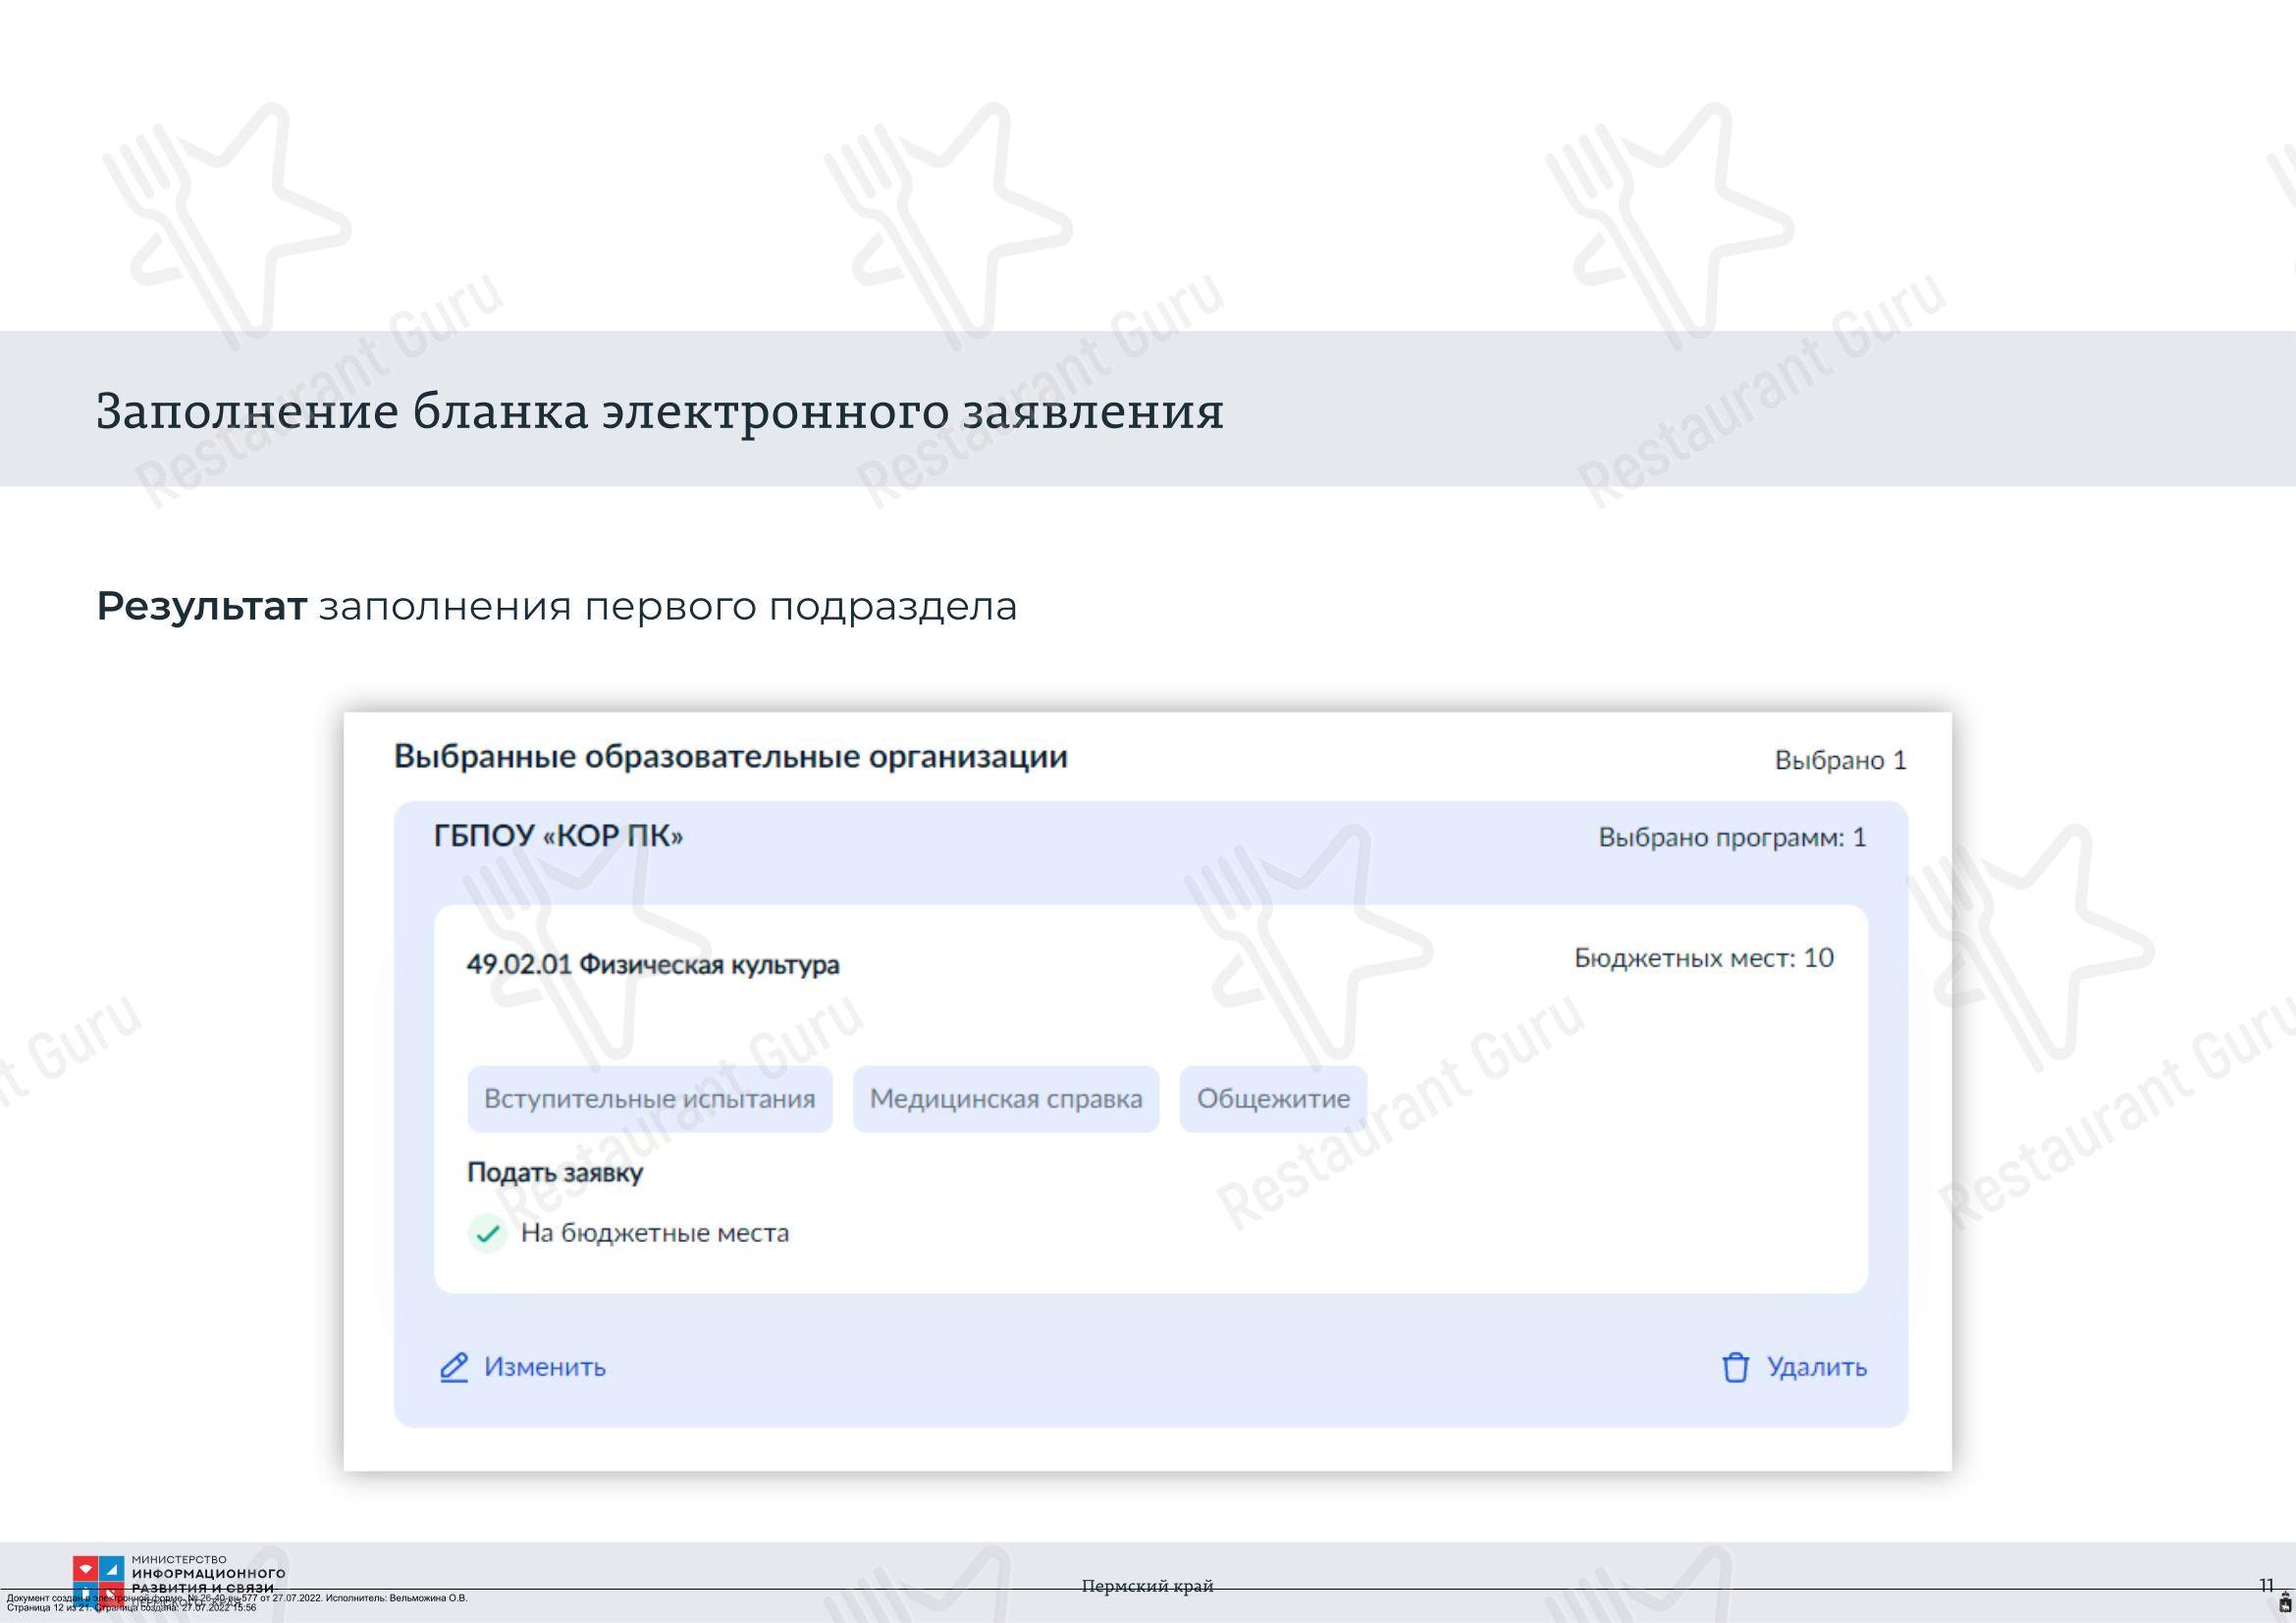Click the Выбранные образовательные организации heading
2296x1623 pixels.
pyautogui.click(x=731, y=757)
